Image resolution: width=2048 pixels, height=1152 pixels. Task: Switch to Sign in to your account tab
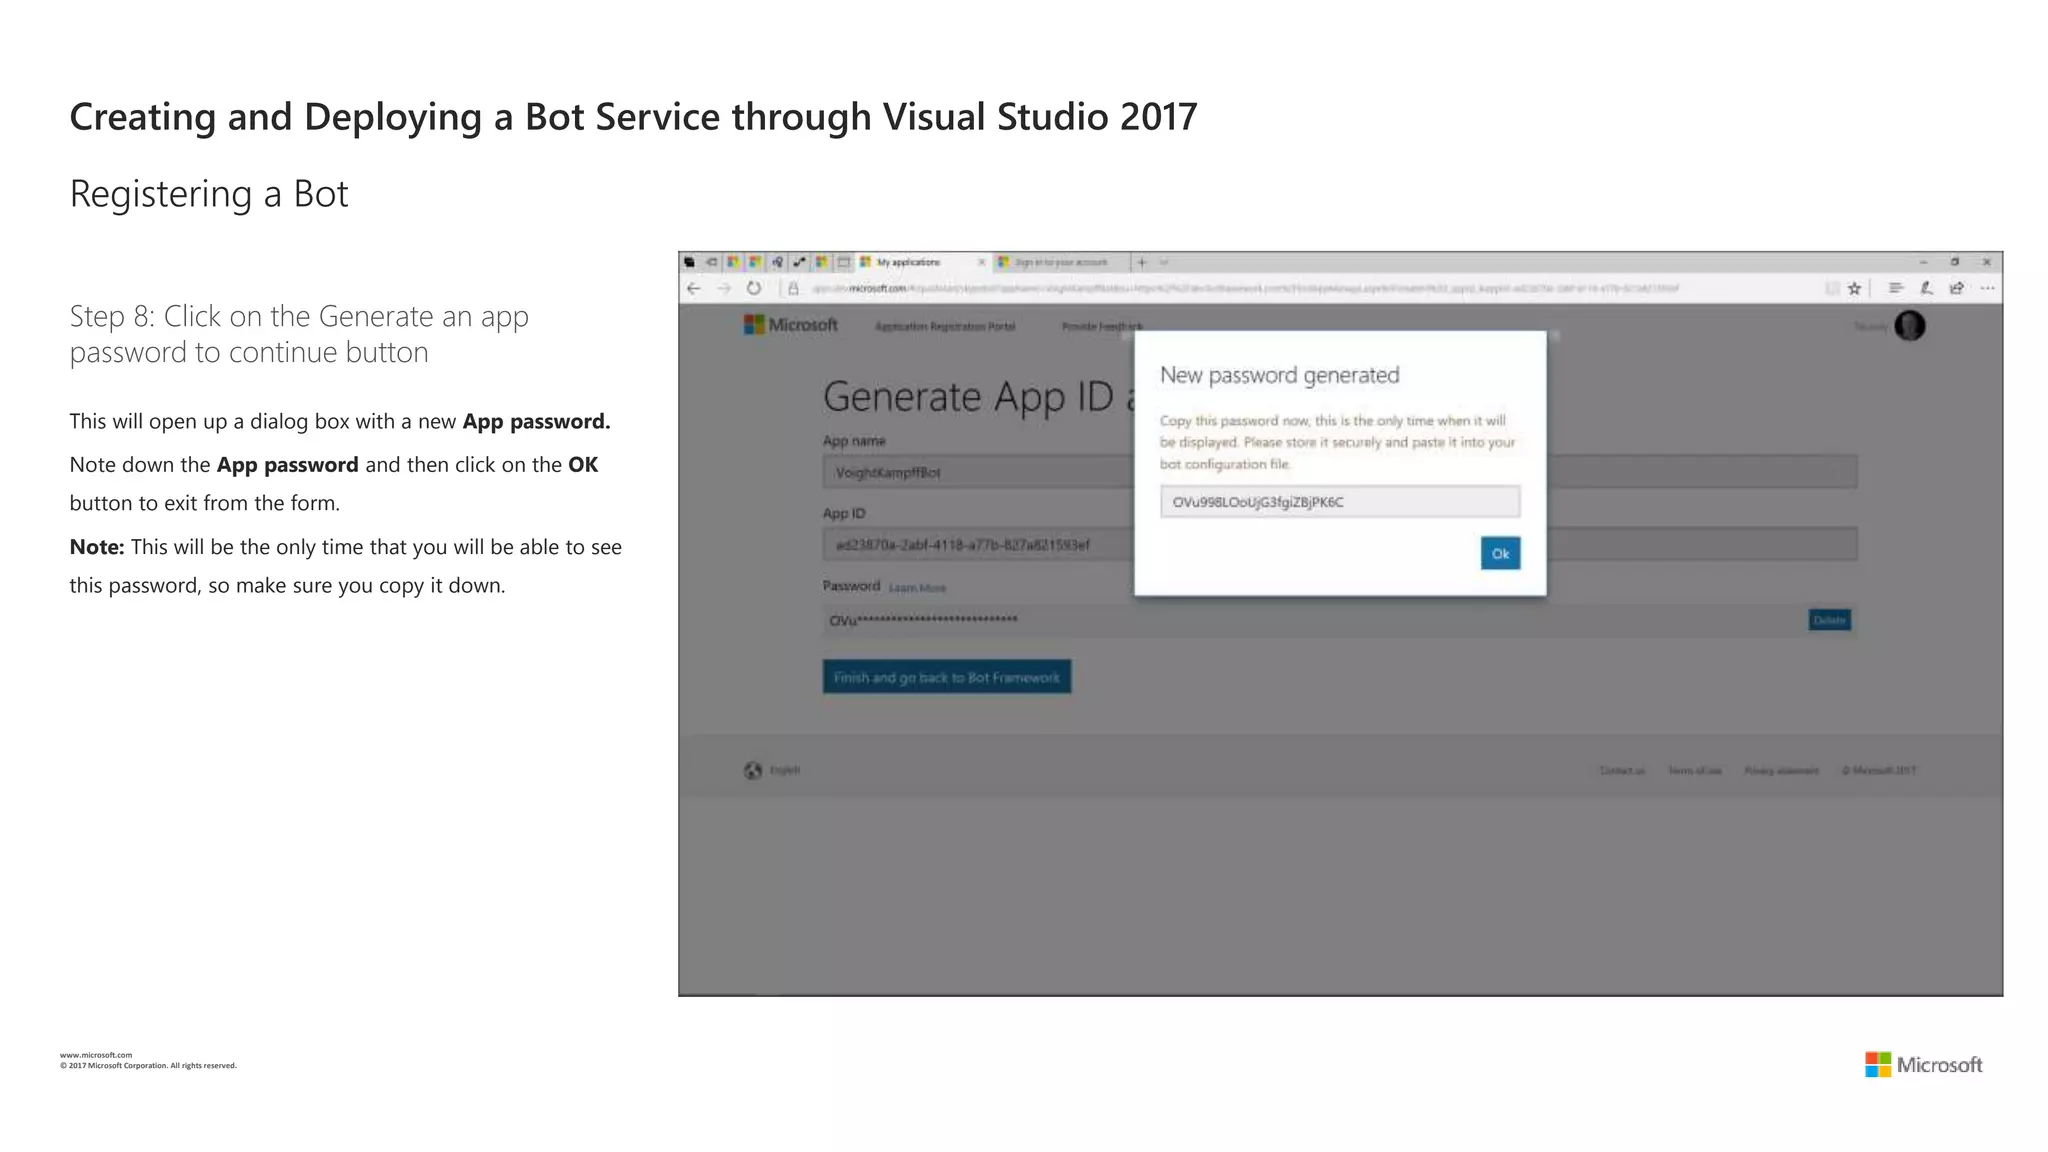[1060, 263]
